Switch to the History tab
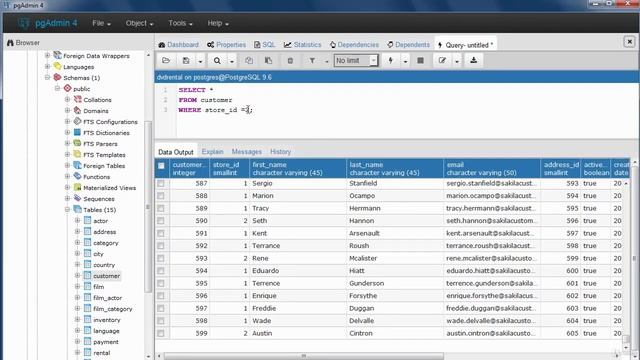 tap(280, 151)
